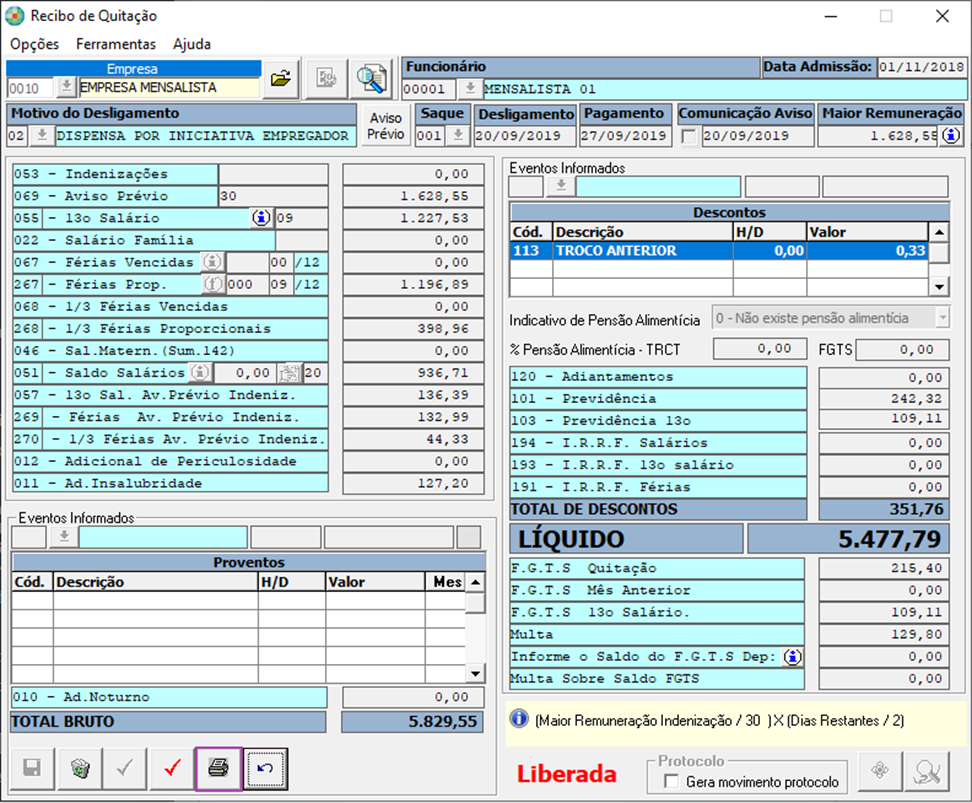Click the printer icon to print receipt
This screenshot has width=972, height=803.
coord(218,768)
